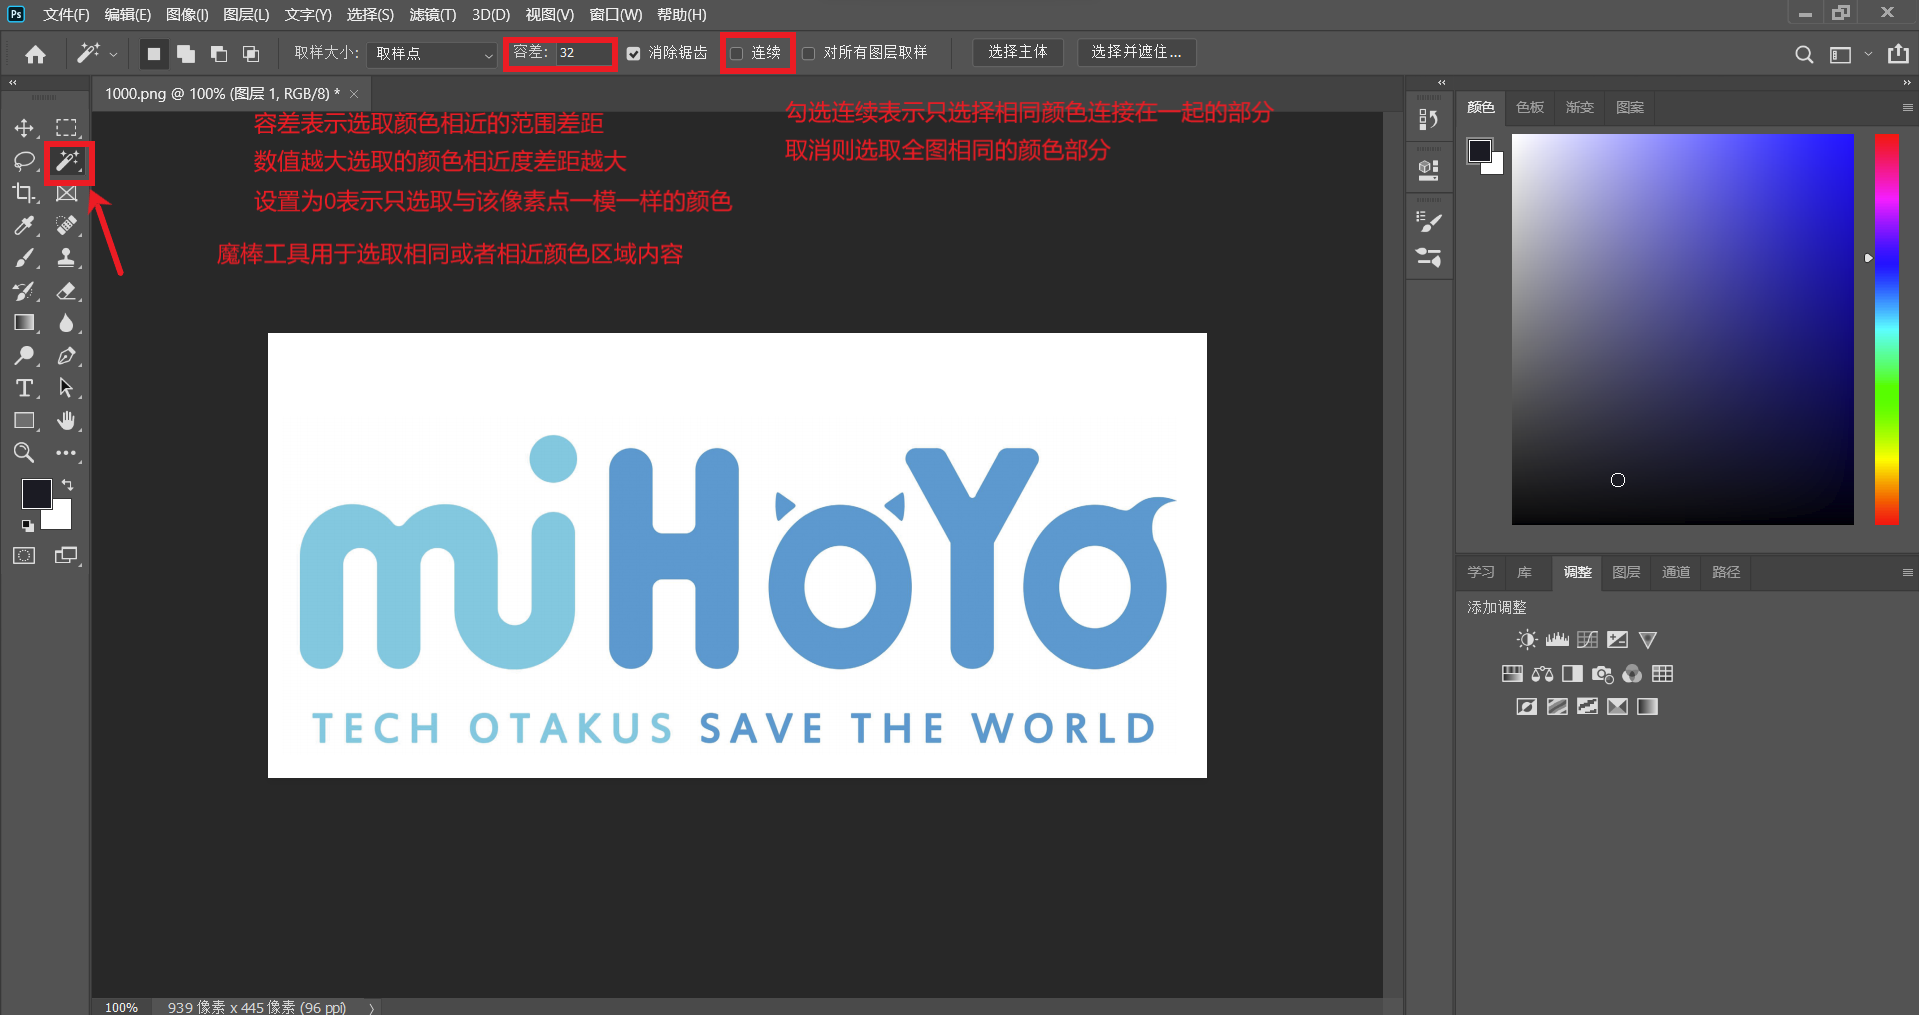Click the hue slider in Color panel

click(1887, 329)
